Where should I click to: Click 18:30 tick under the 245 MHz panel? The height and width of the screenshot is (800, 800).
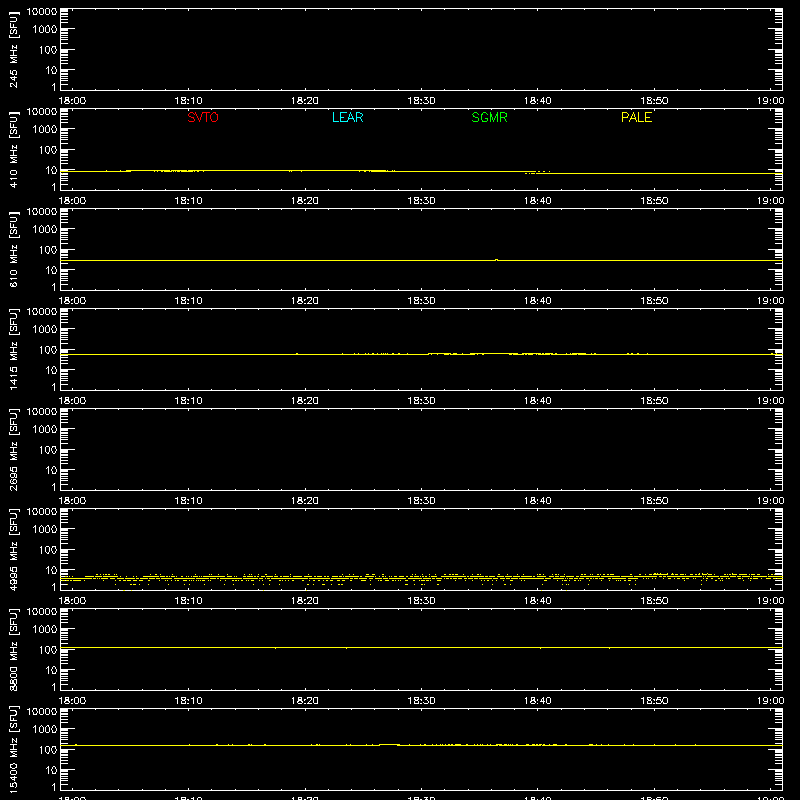[x=421, y=101]
